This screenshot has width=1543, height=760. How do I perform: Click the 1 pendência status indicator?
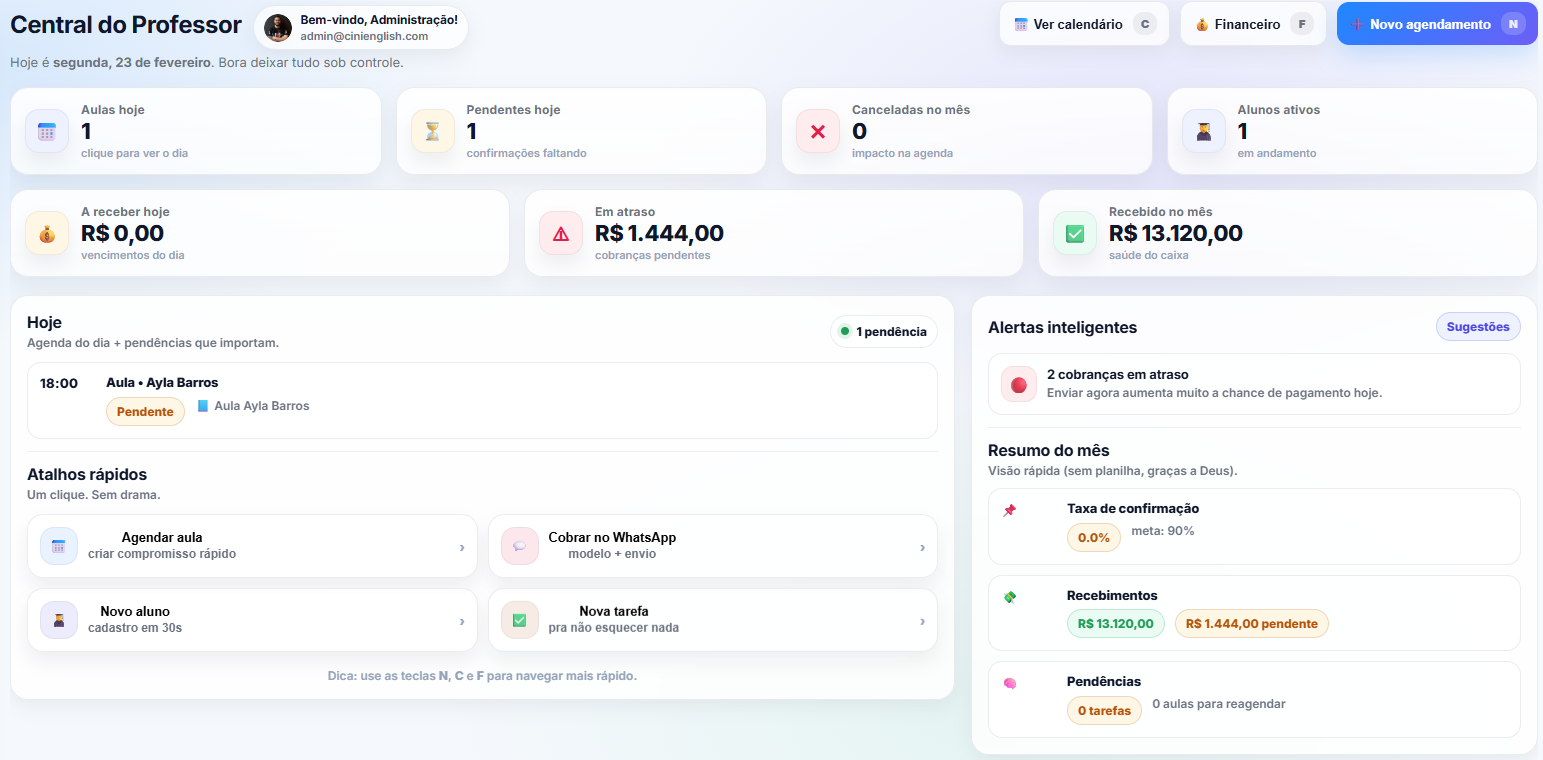[883, 331]
